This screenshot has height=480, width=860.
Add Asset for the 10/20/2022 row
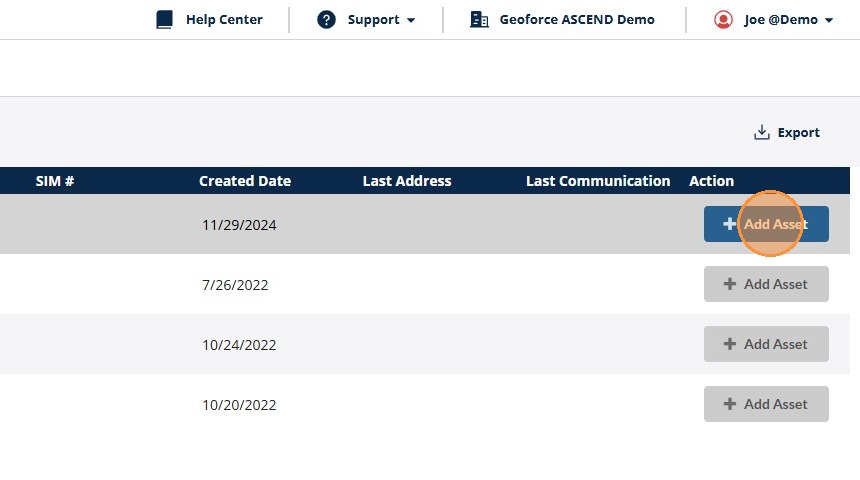coord(766,404)
